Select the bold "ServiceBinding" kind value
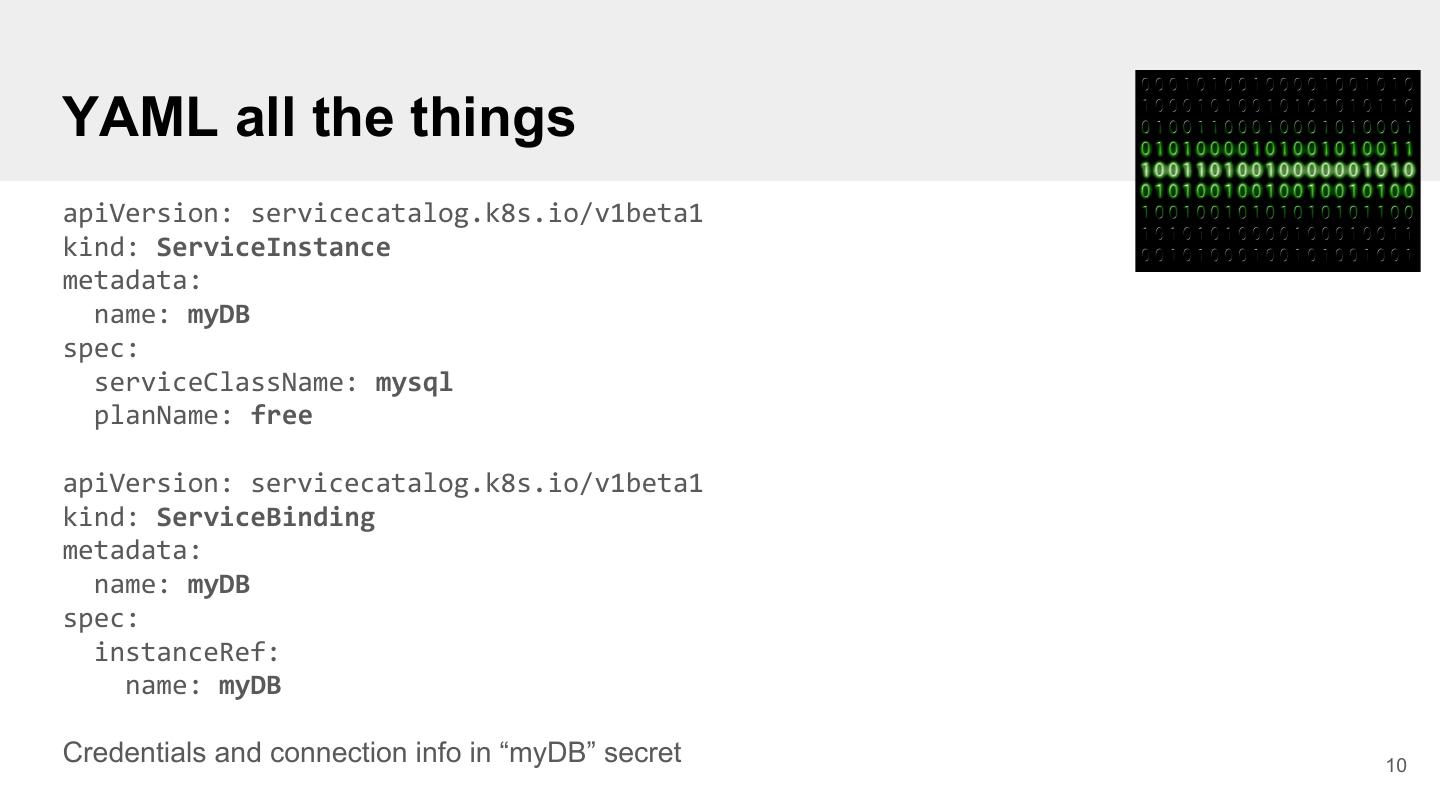The height and width of the screenshot is (810, 1440). (265, 517)
